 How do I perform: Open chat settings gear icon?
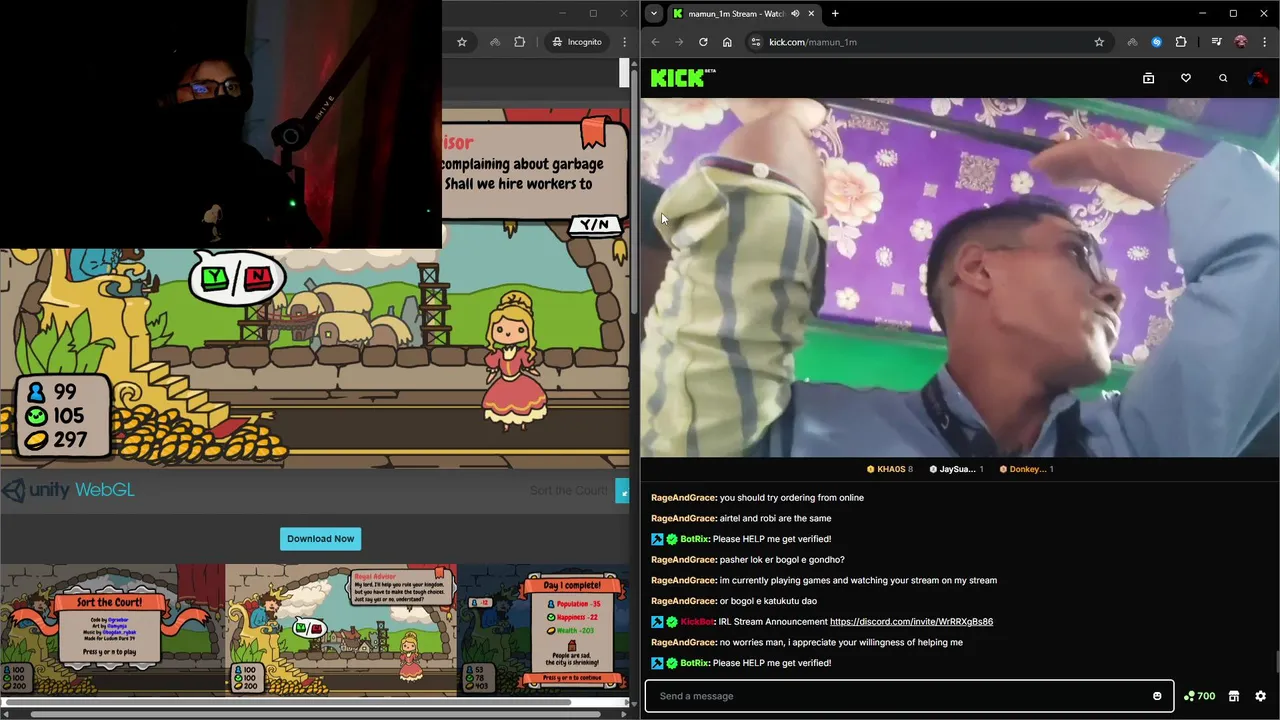(x=1260, y=696)
